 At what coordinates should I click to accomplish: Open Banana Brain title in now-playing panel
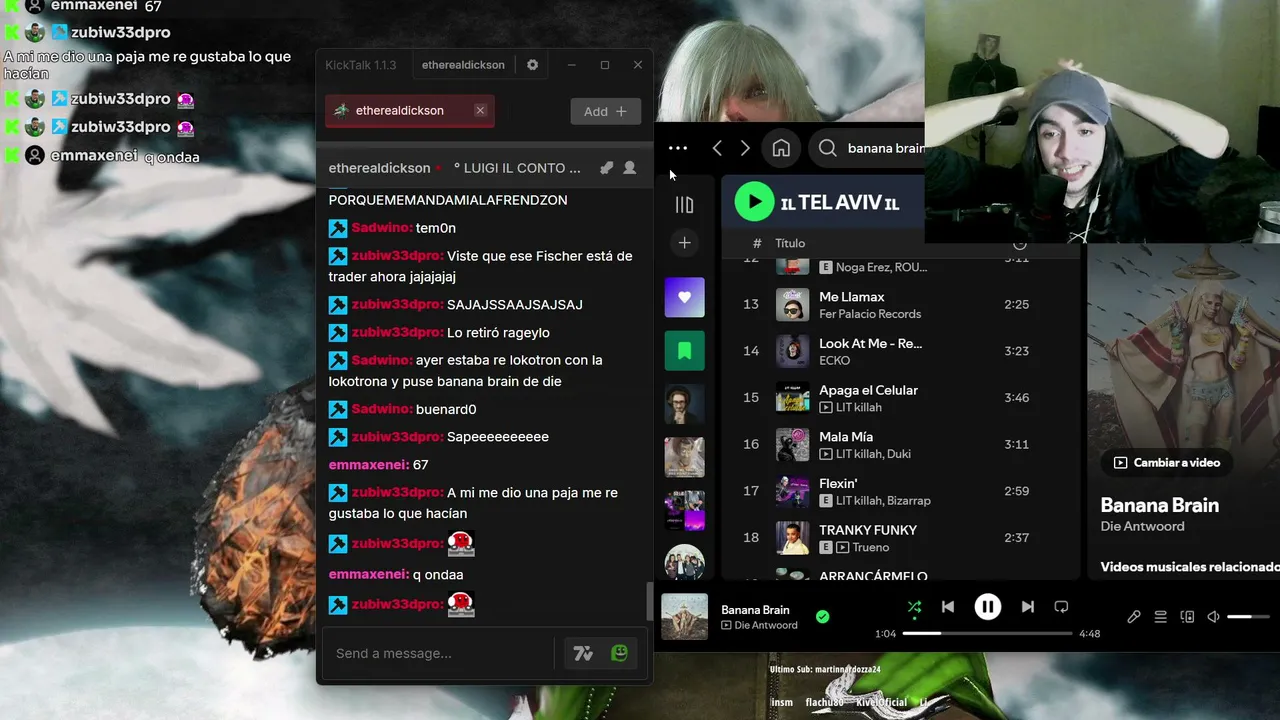pyautogui.click(x=1160, y=505)
